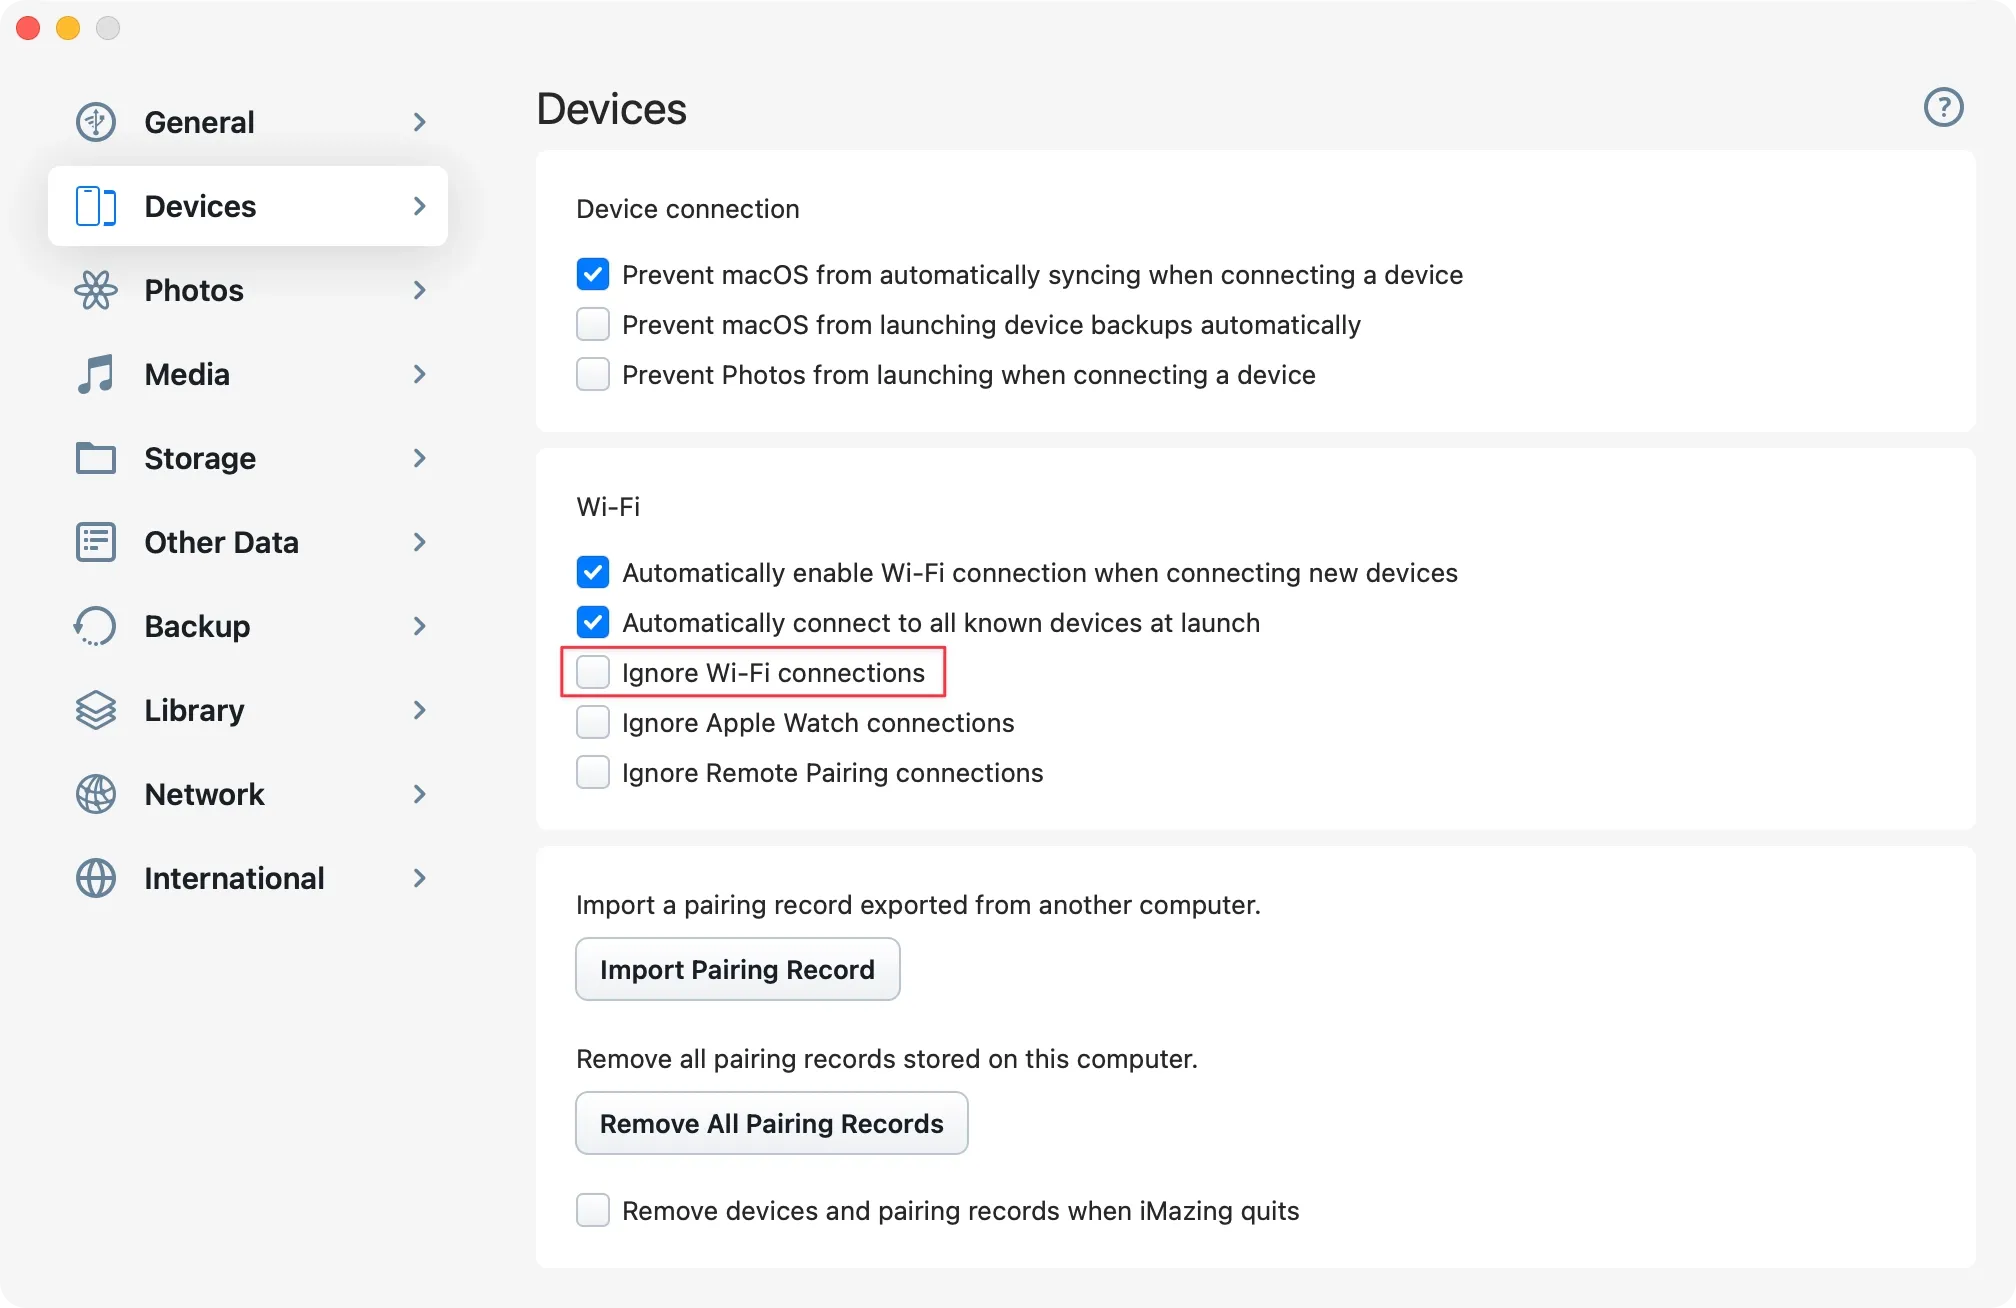The image size is (2016, 1308).
Task: Uncheck Prevent macOS from automatically syncing
Action: (x=593, y=274)
